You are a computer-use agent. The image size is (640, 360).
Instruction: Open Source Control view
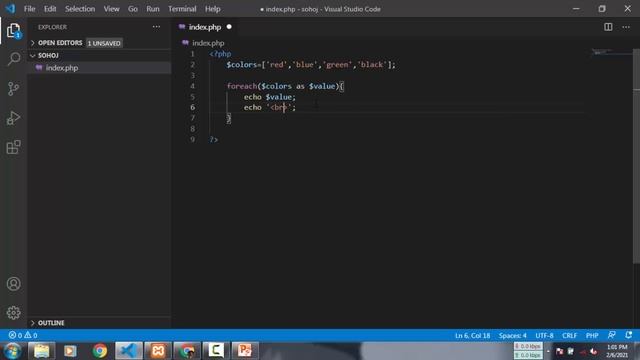[13, 89]
